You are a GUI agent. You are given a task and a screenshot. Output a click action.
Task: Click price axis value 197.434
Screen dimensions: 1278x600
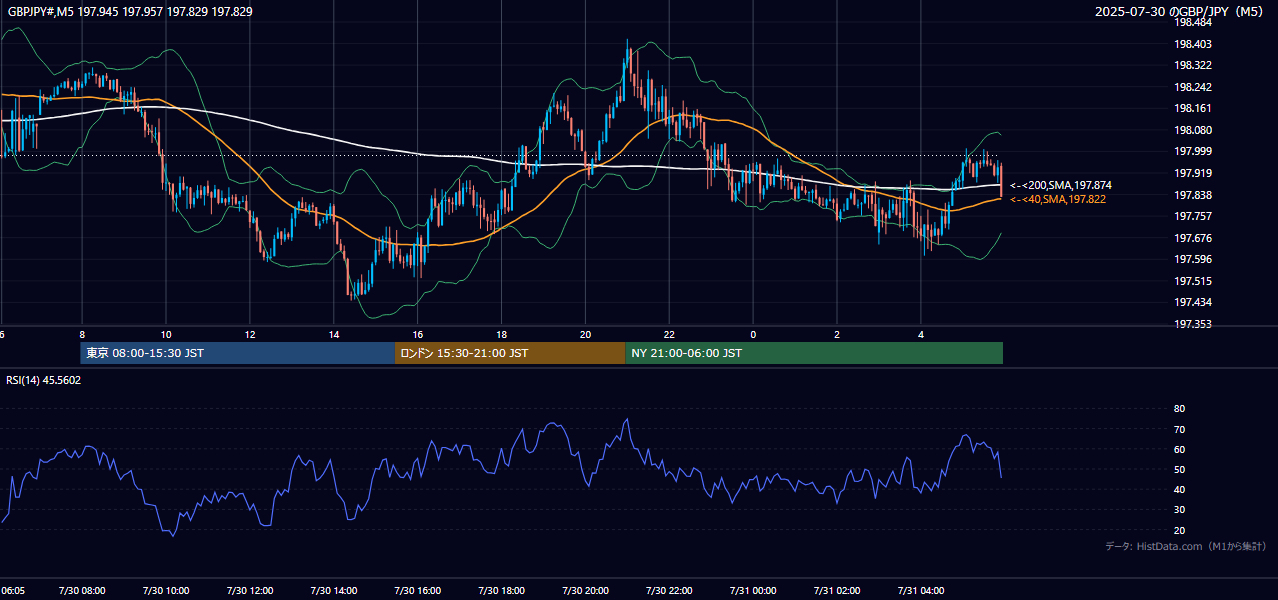pyautogui.click(x=1192, y=302)
